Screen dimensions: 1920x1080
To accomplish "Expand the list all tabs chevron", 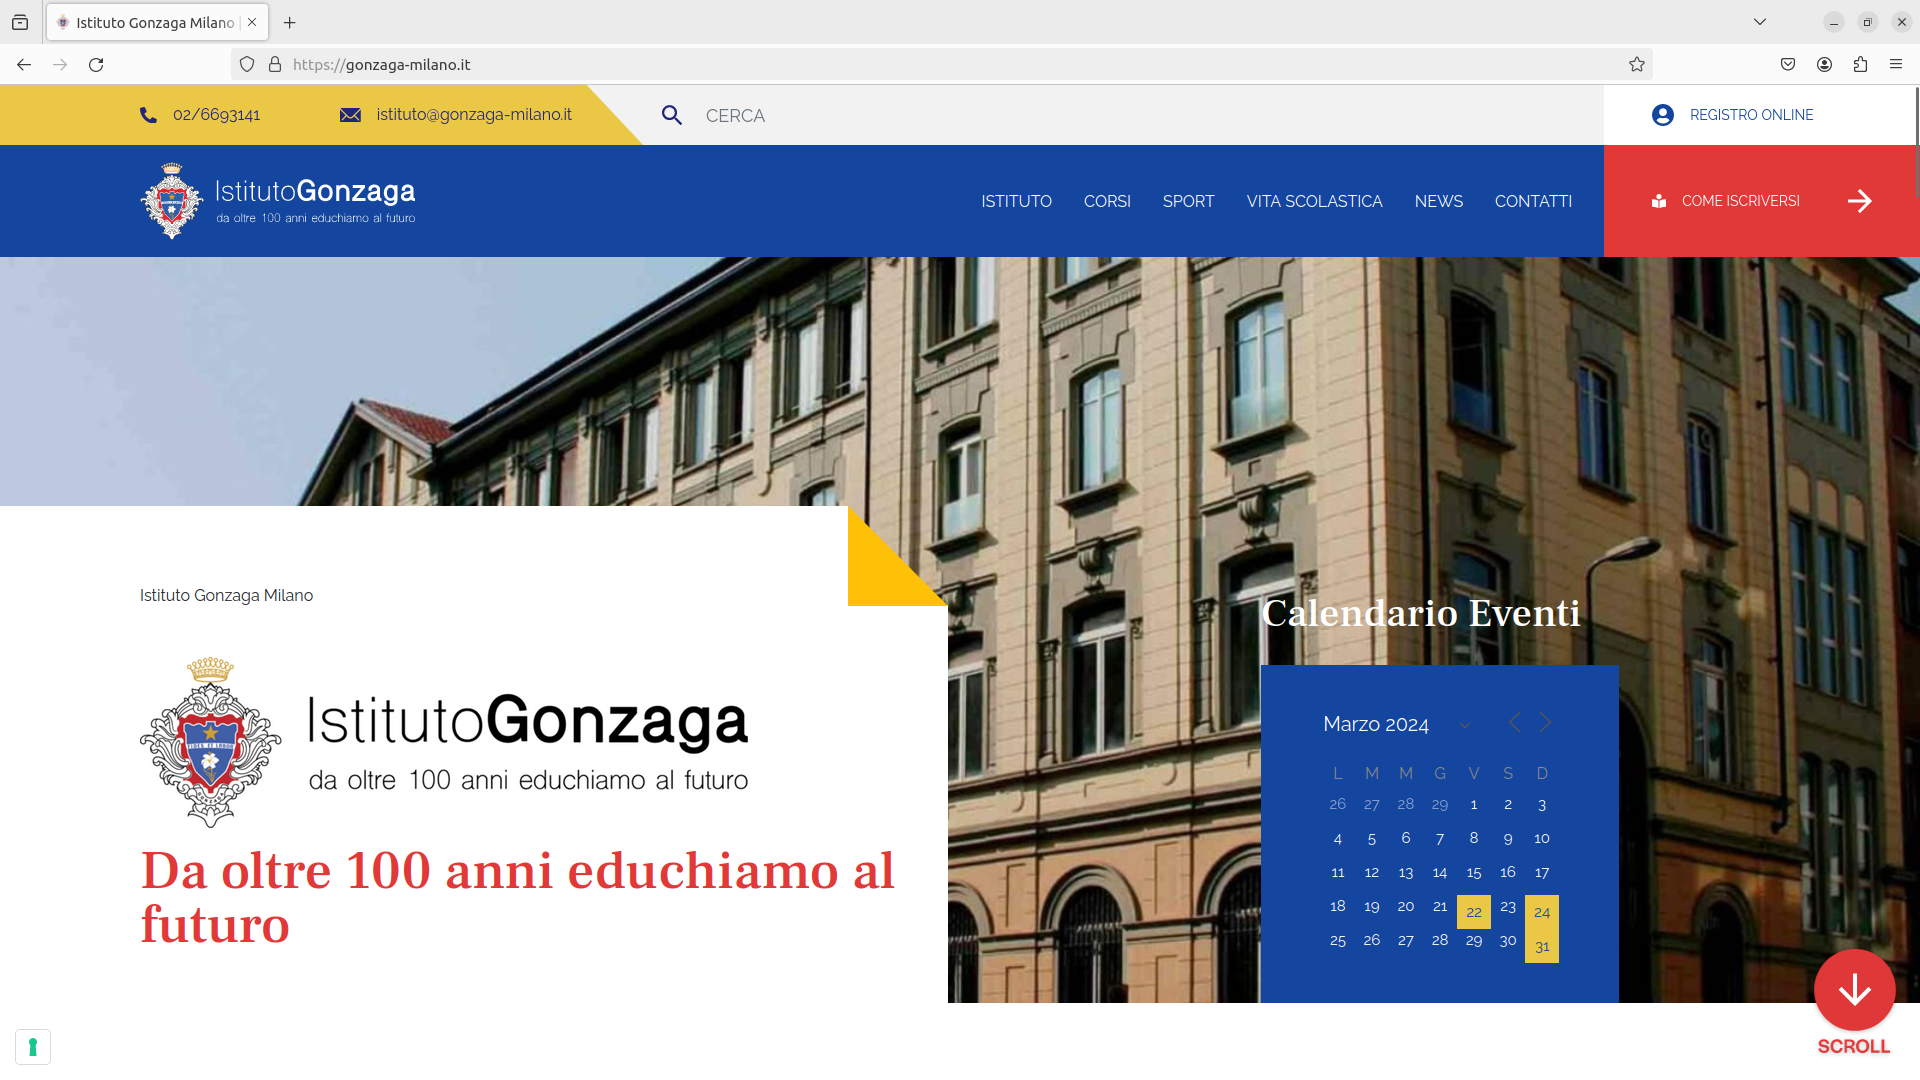I will point(1760,22).
